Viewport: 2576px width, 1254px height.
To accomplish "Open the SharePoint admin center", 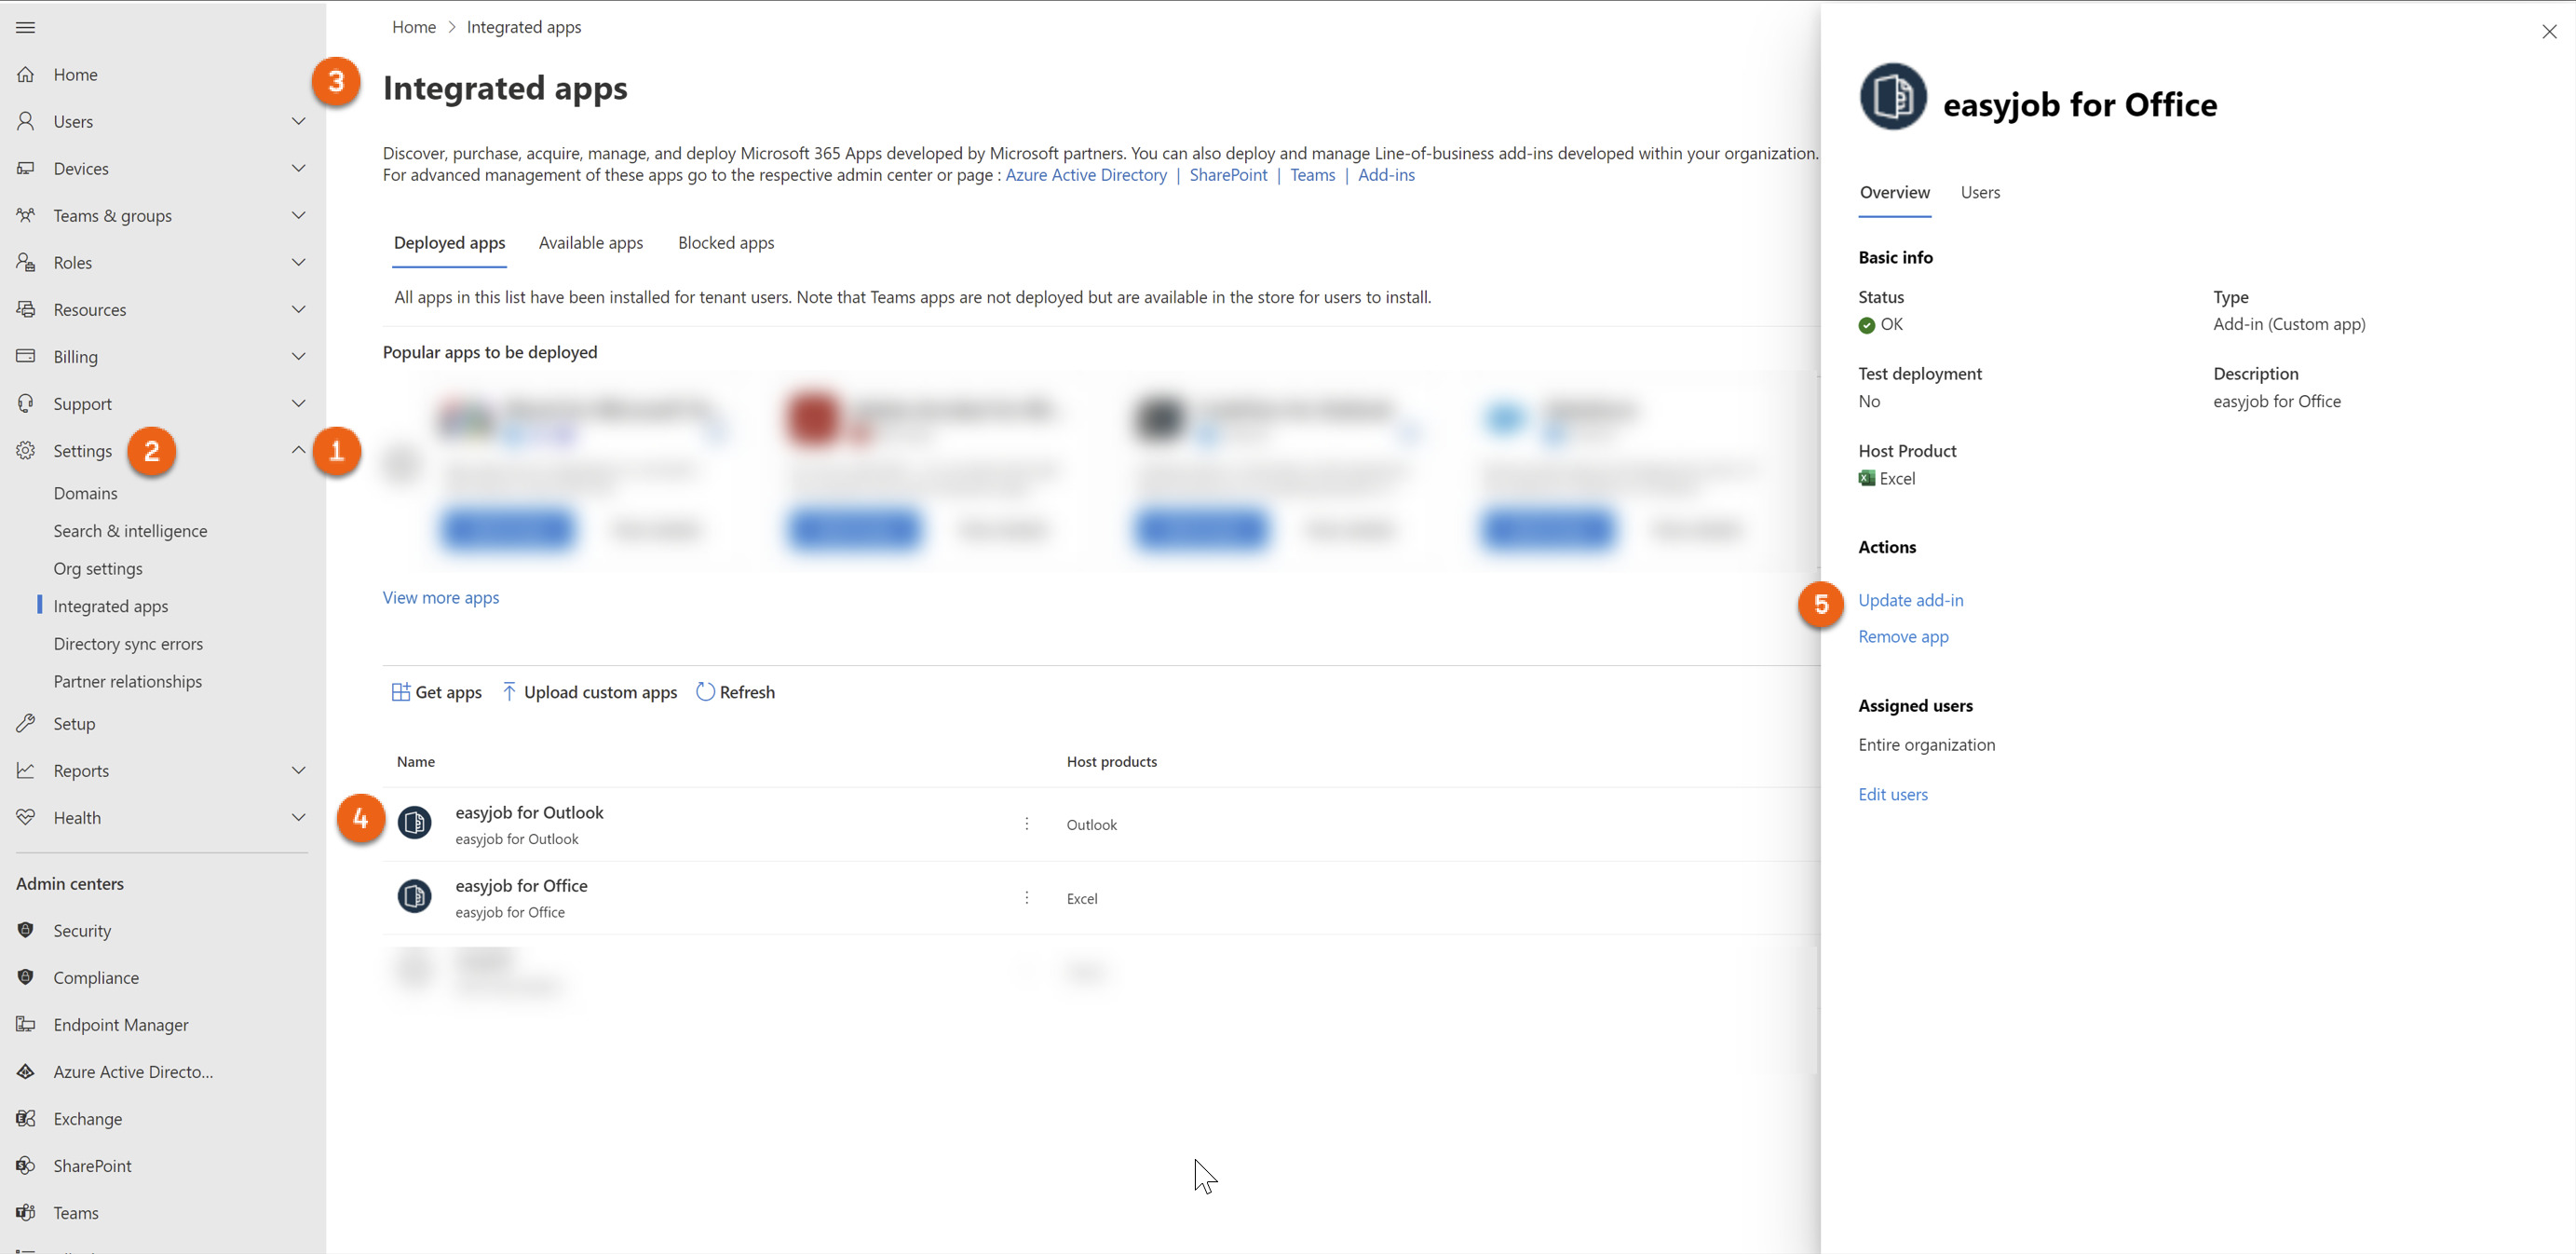I will pos(92,1165).
